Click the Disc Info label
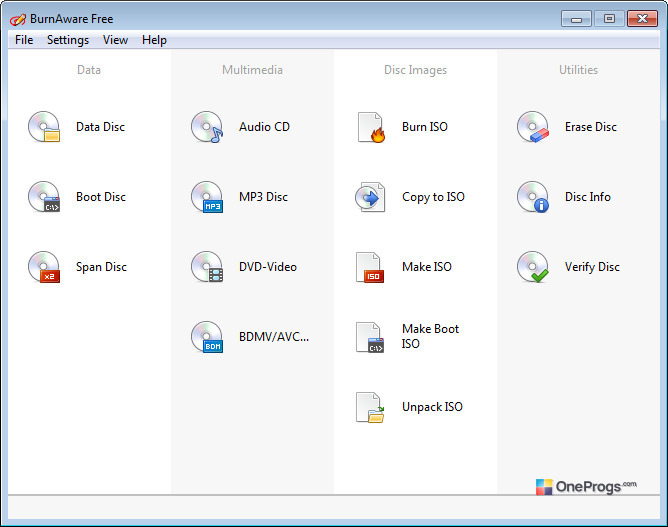This screenshot has width=668, height=527. [588, 196]
